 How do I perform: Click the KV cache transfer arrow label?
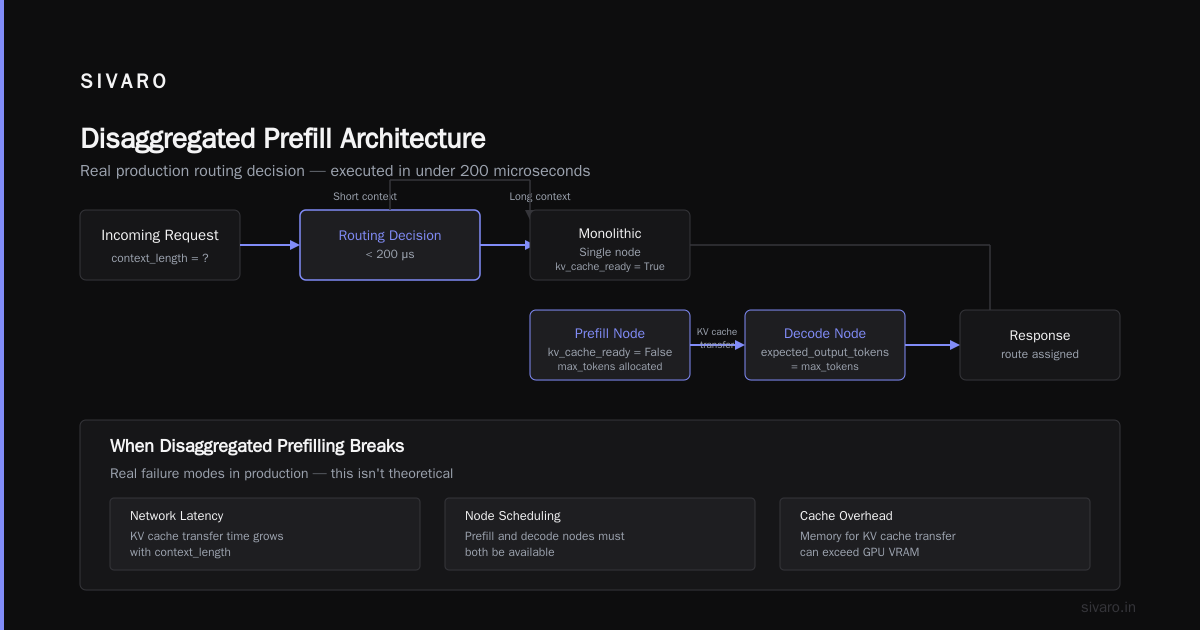tap(717, 338)
